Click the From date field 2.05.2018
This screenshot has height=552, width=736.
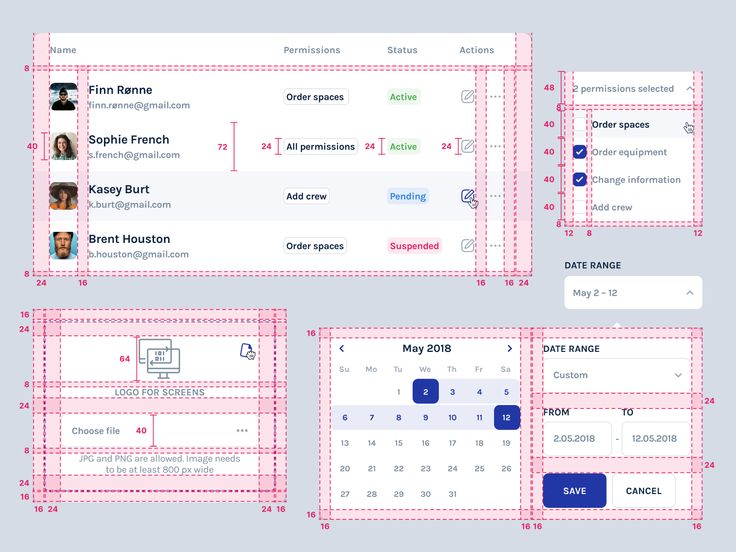tap(575, 439)
